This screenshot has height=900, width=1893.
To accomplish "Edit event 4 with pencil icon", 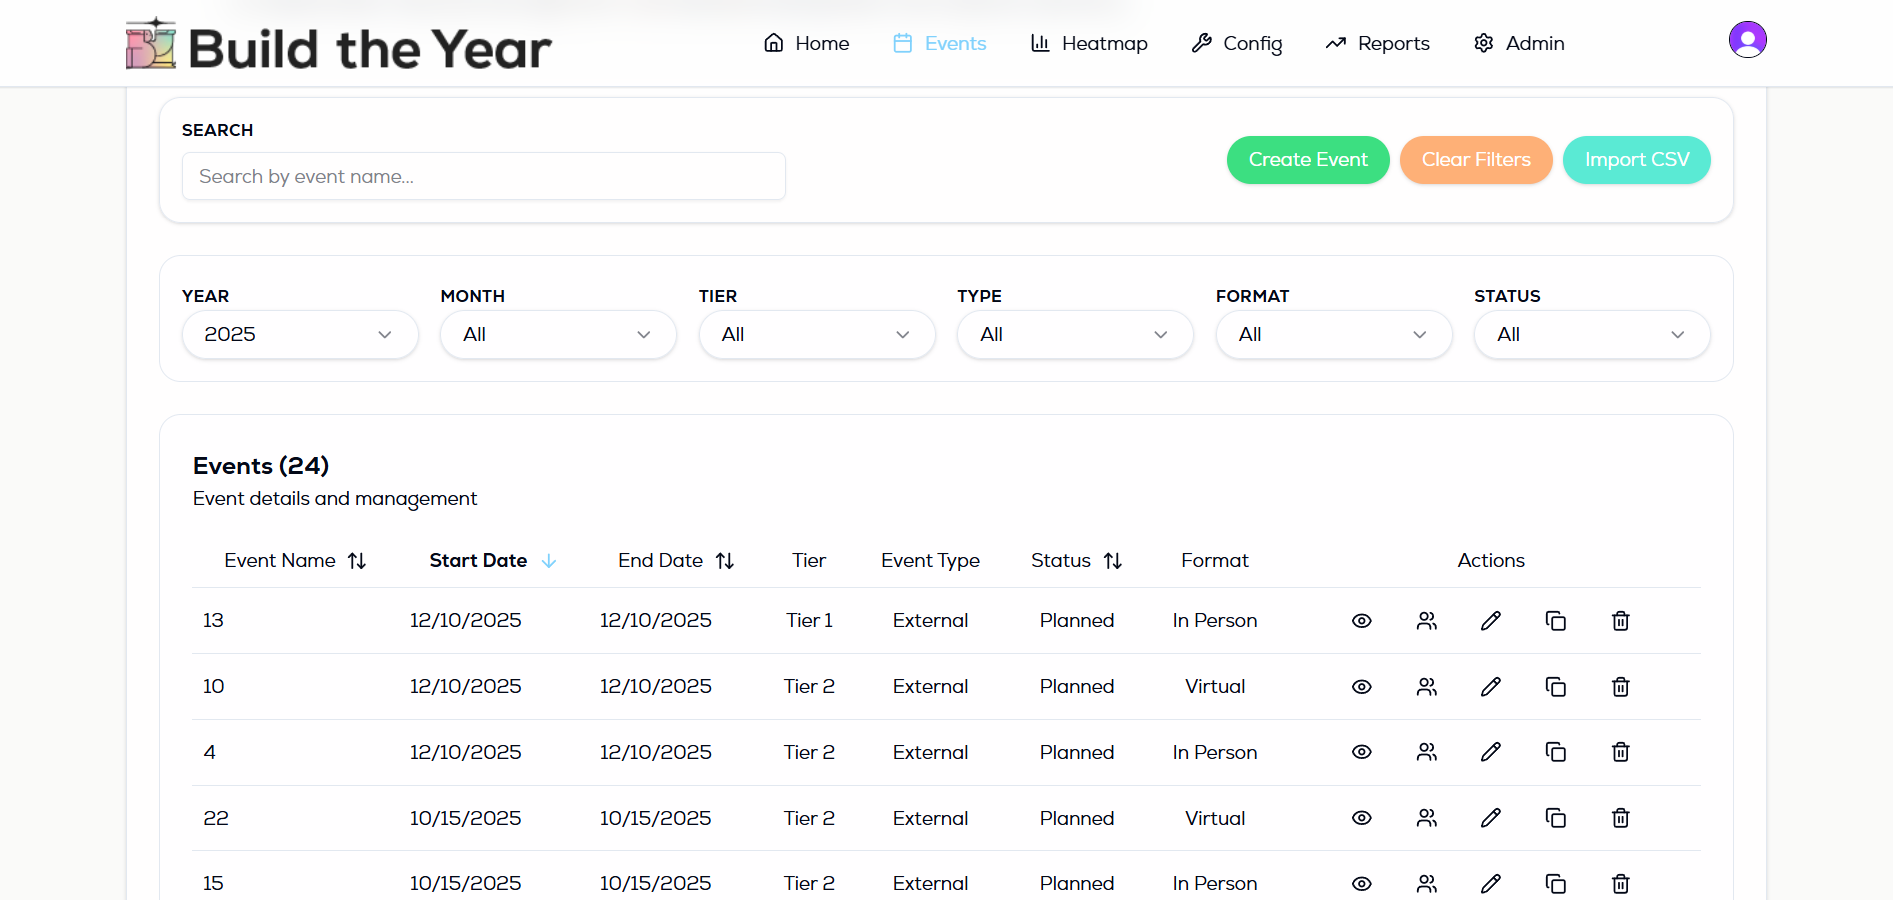I will [x=1491, y=752].
